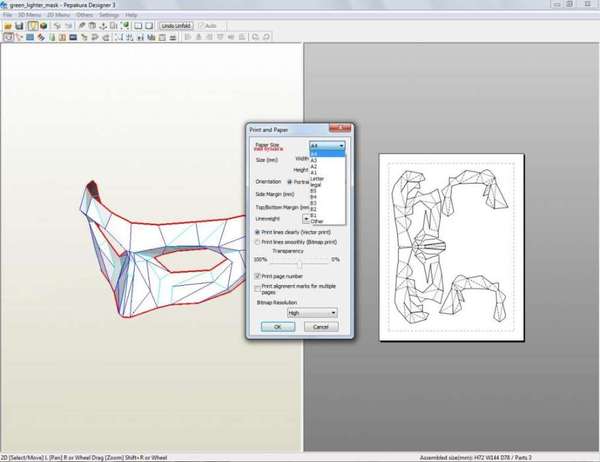The width and height of the screenshot is (600, 462).
Task: Click the second square window layout icon
Action: pyautogui.click(x=149, y=26)
